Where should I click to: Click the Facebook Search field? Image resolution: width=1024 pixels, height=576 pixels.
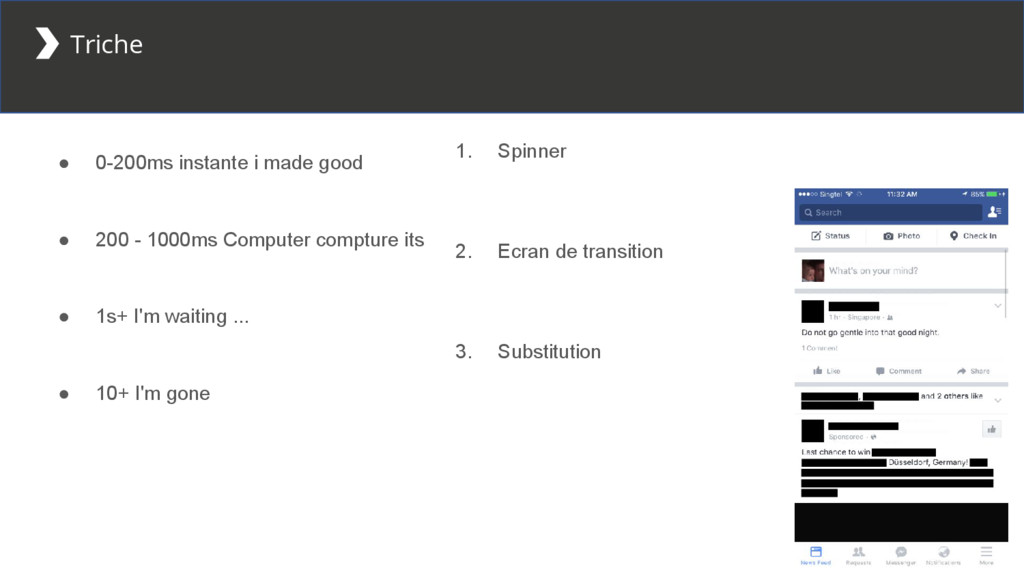tap(891, 212)
